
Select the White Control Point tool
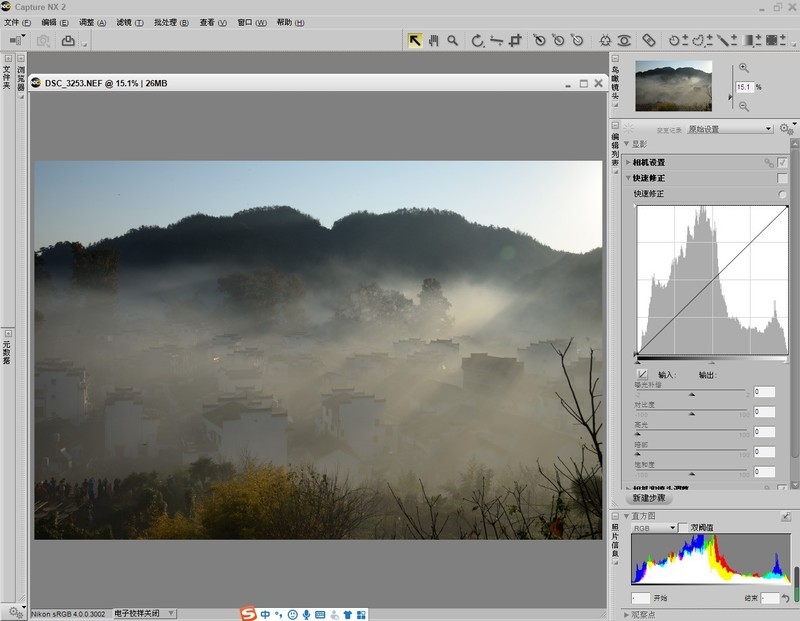click(x=577, y=40)
